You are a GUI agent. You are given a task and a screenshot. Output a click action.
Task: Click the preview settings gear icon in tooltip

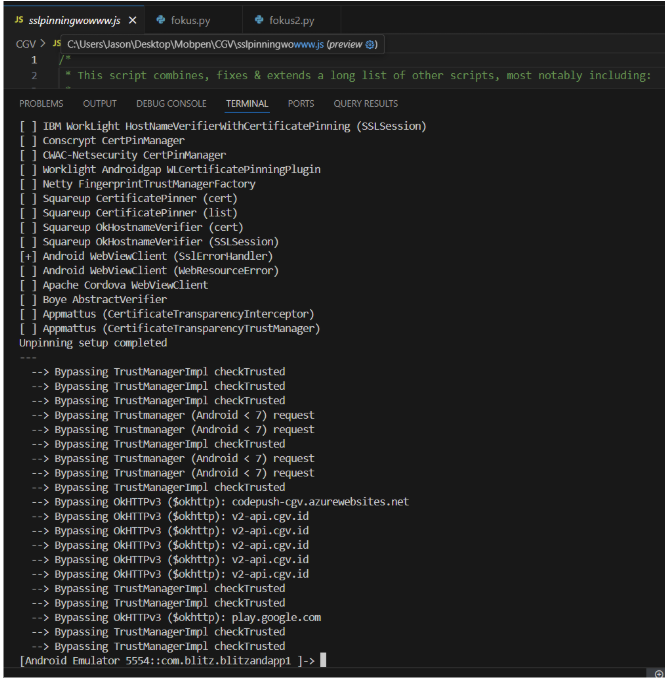[370, 44]
